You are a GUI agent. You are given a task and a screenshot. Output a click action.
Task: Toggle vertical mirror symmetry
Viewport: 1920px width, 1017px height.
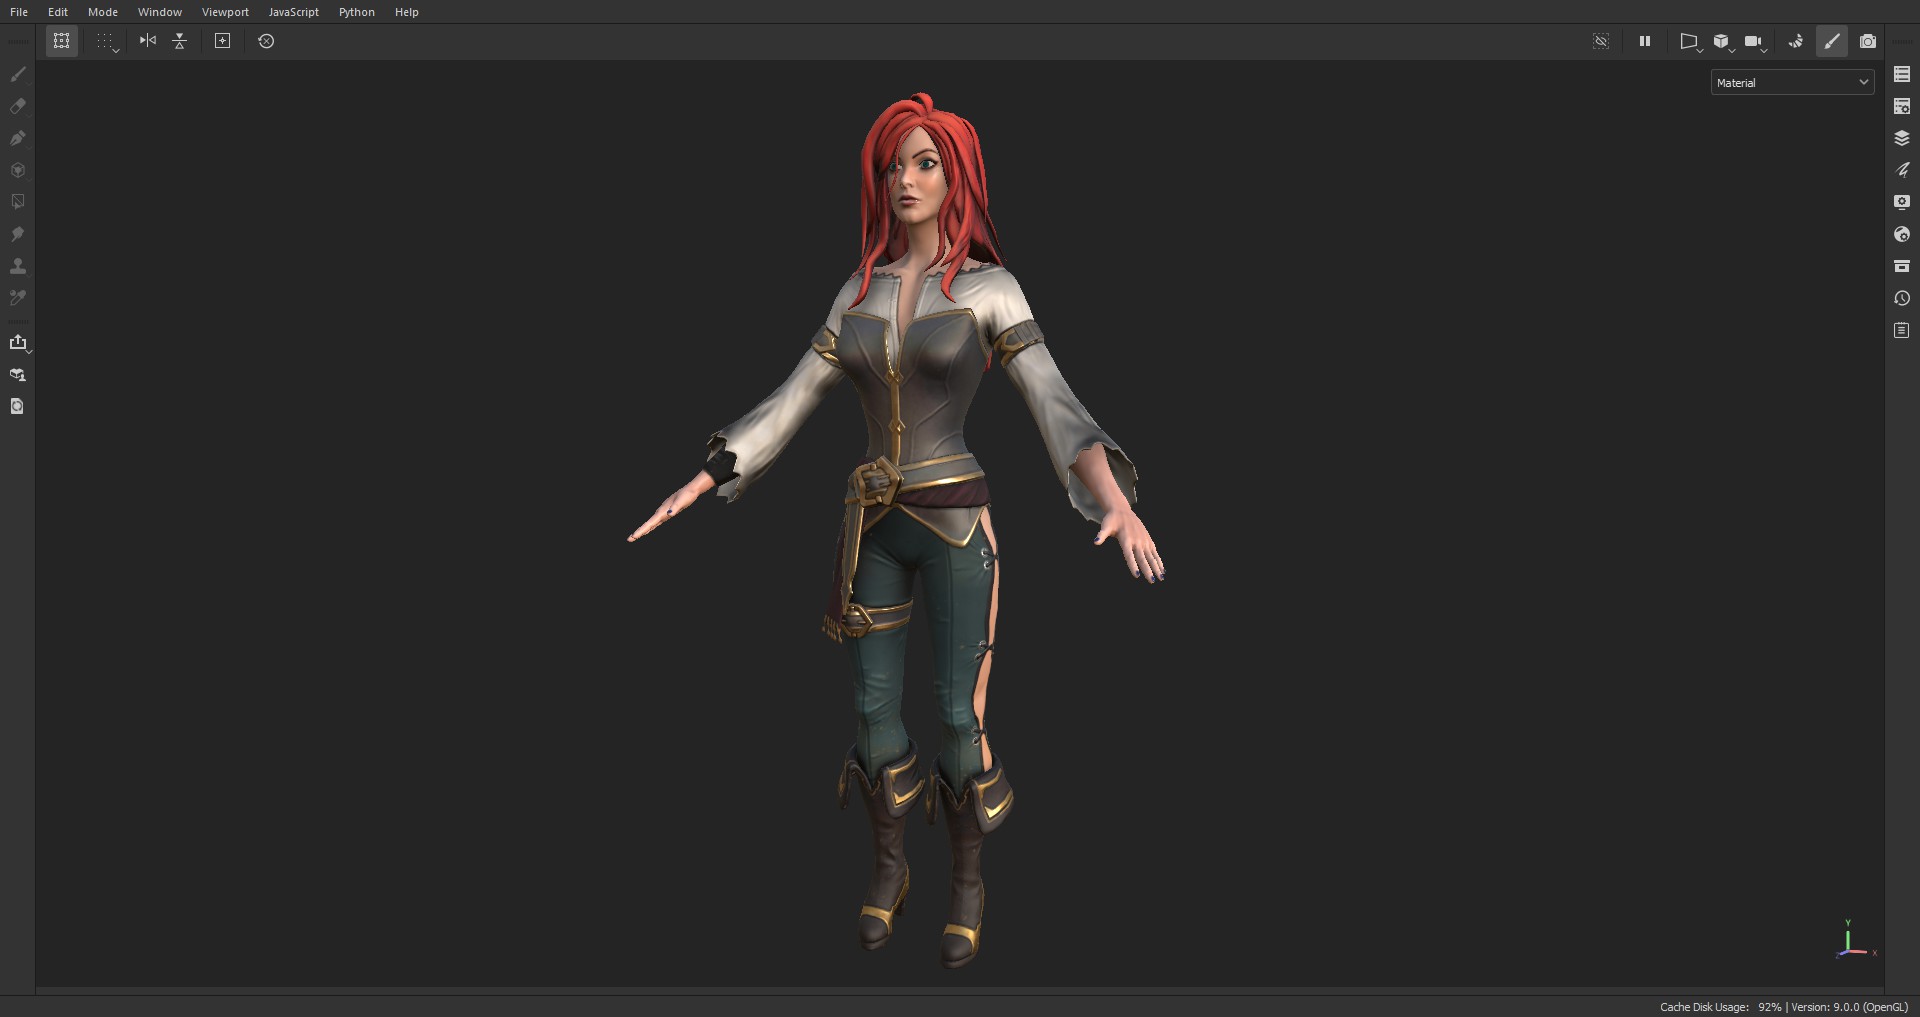pos(180,41)
